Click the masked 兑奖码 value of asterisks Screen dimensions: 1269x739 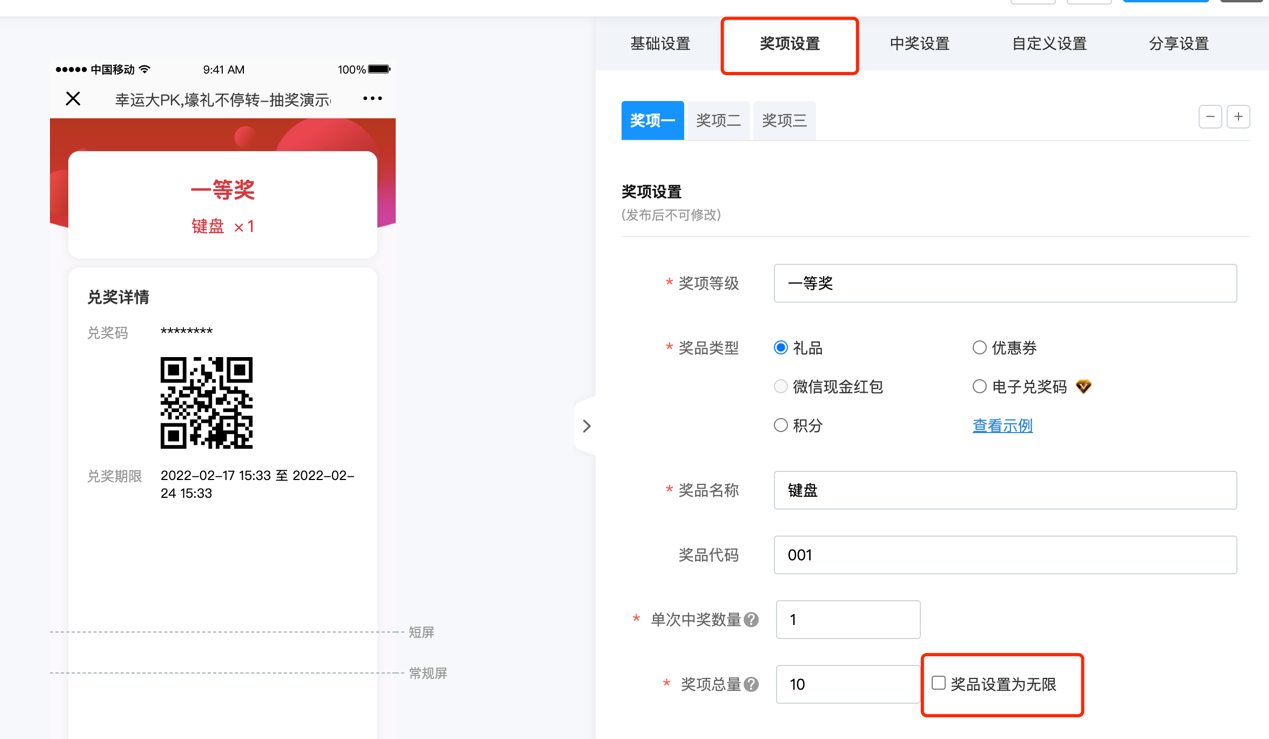[x=187, y=332]
